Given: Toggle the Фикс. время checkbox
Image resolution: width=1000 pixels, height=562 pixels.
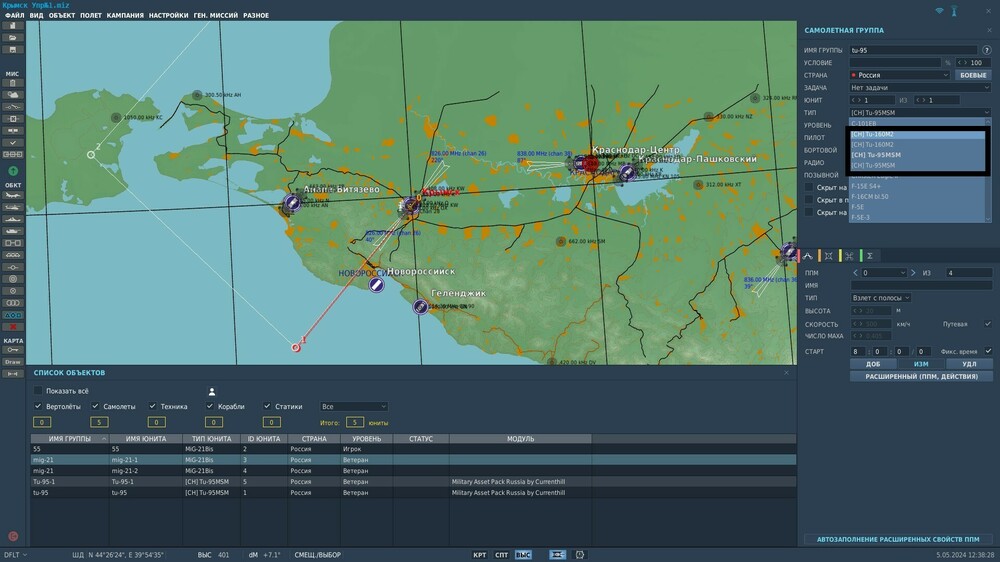Looking at the screenshot, I should (988, 351).
